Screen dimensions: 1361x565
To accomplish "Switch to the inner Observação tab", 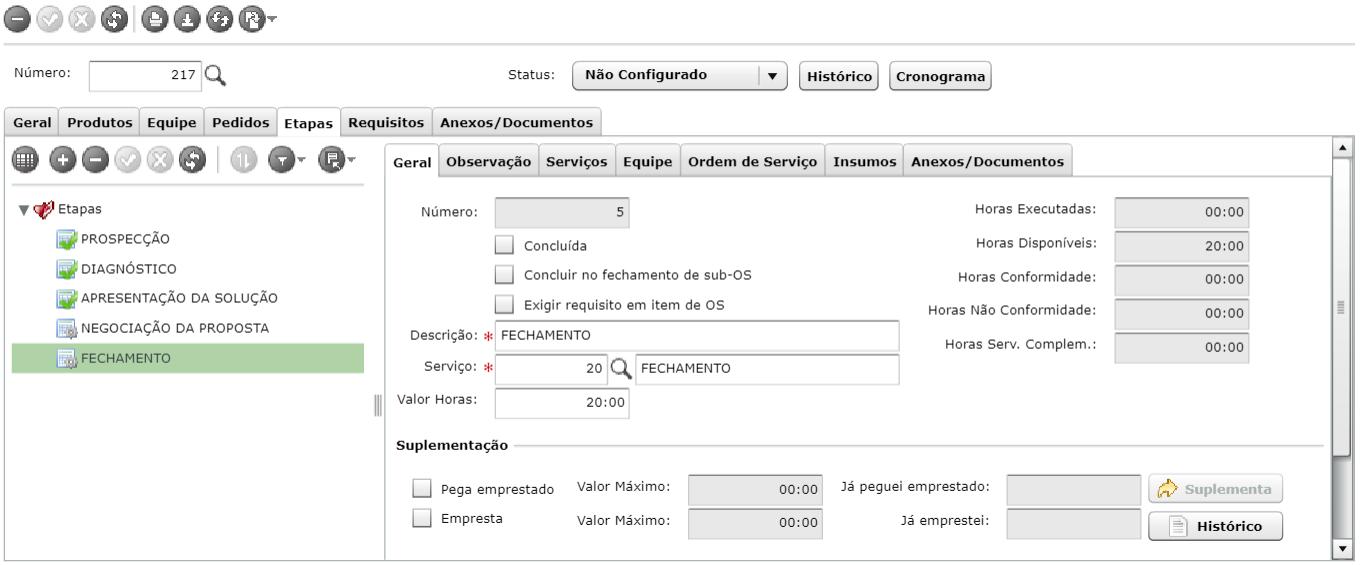I will 488,161.
